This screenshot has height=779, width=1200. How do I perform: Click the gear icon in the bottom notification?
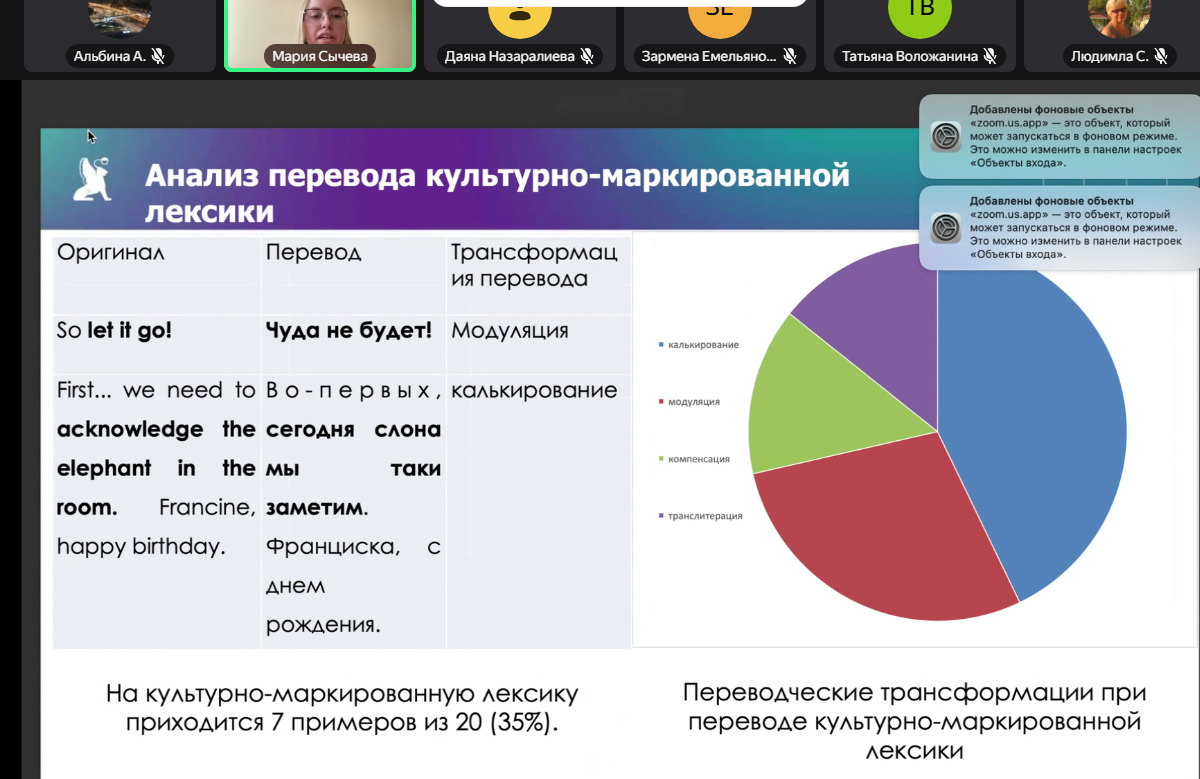pos(945,228)
